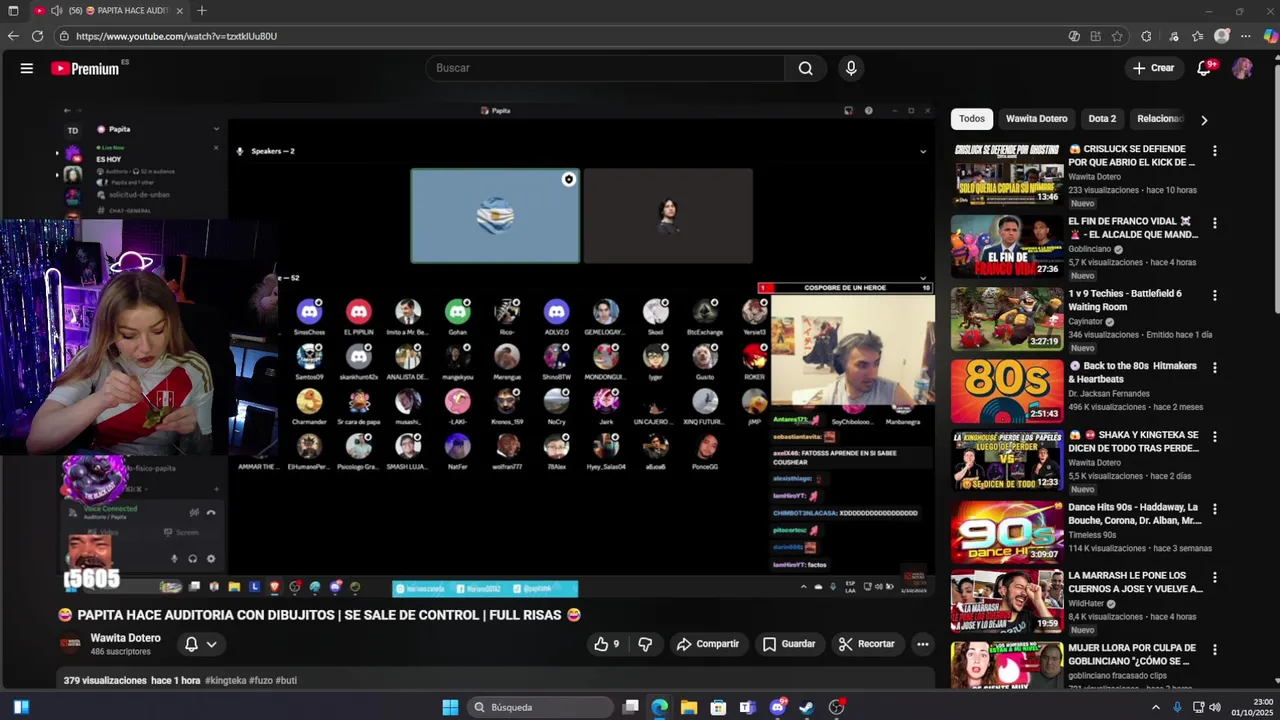1280x720 pixels.
Task: Open the YouTube hamburger guide menu
Action: [x=27, y=68]
